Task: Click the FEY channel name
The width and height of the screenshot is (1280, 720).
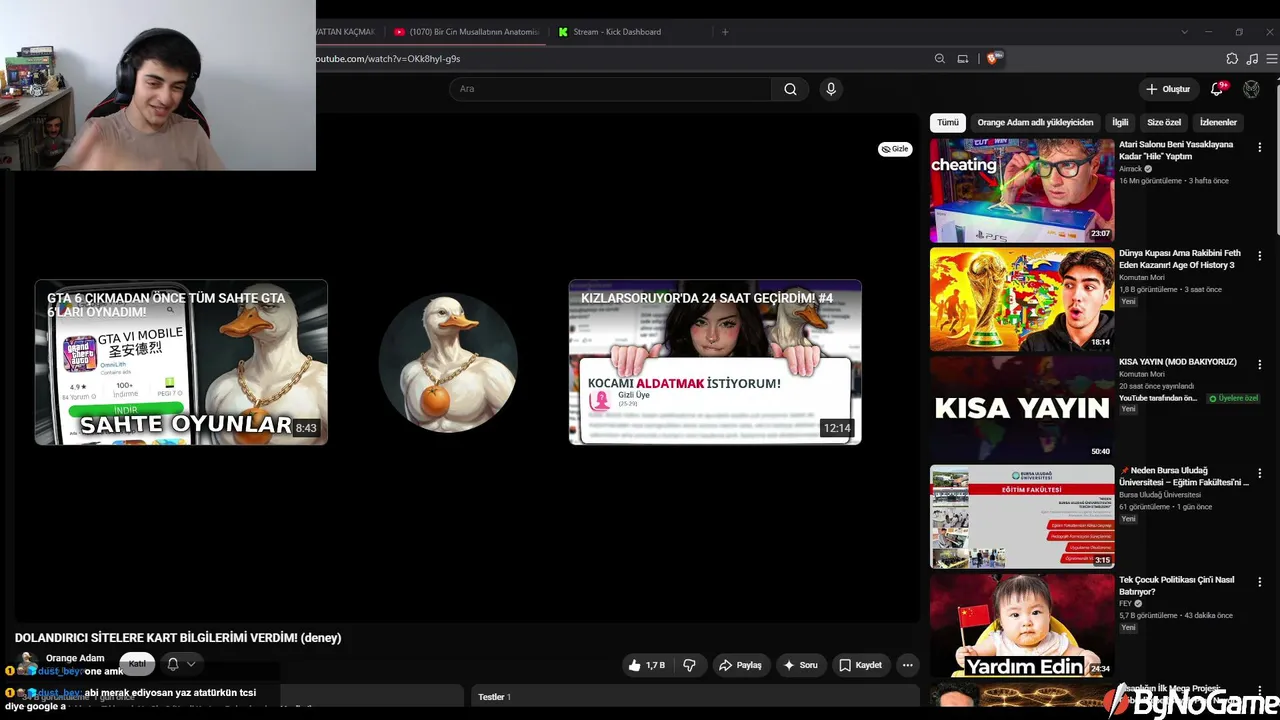Action: [1125, 604]
